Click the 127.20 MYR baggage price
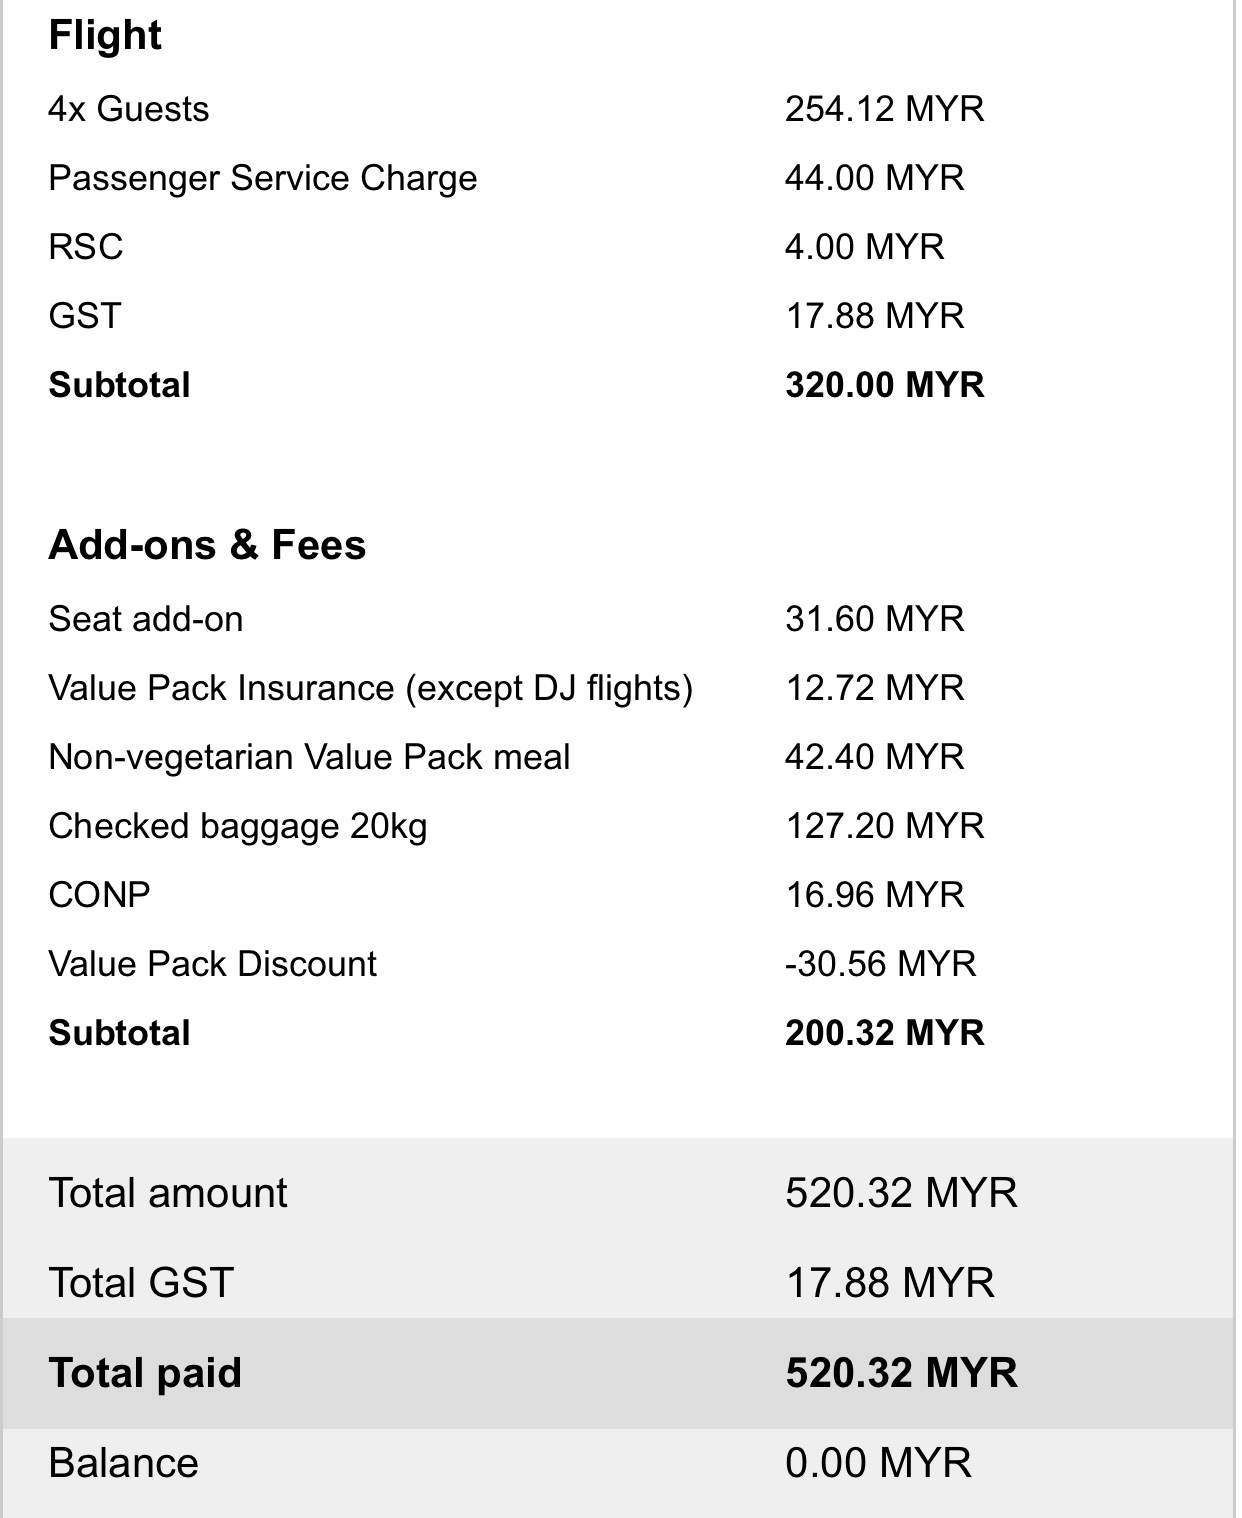 click(884, 826)
